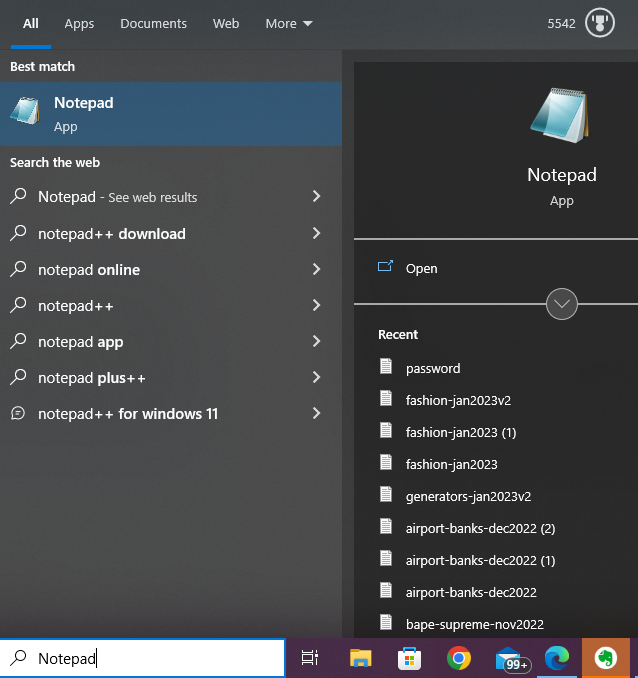Click the large Notepad icon in preview pane
Viewport: 638px width, 678px height.
point(561,115)
